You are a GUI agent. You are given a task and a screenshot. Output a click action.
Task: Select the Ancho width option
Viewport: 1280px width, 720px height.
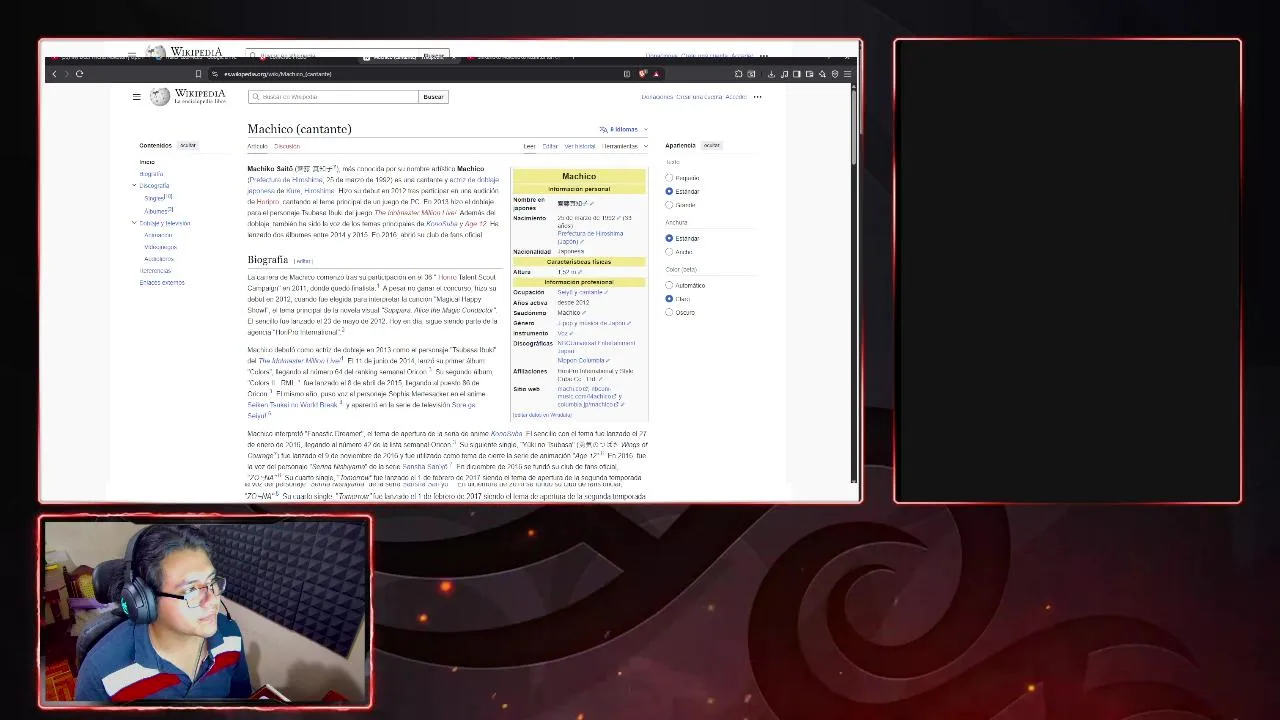pyautogui.click(x=669, y=252)
